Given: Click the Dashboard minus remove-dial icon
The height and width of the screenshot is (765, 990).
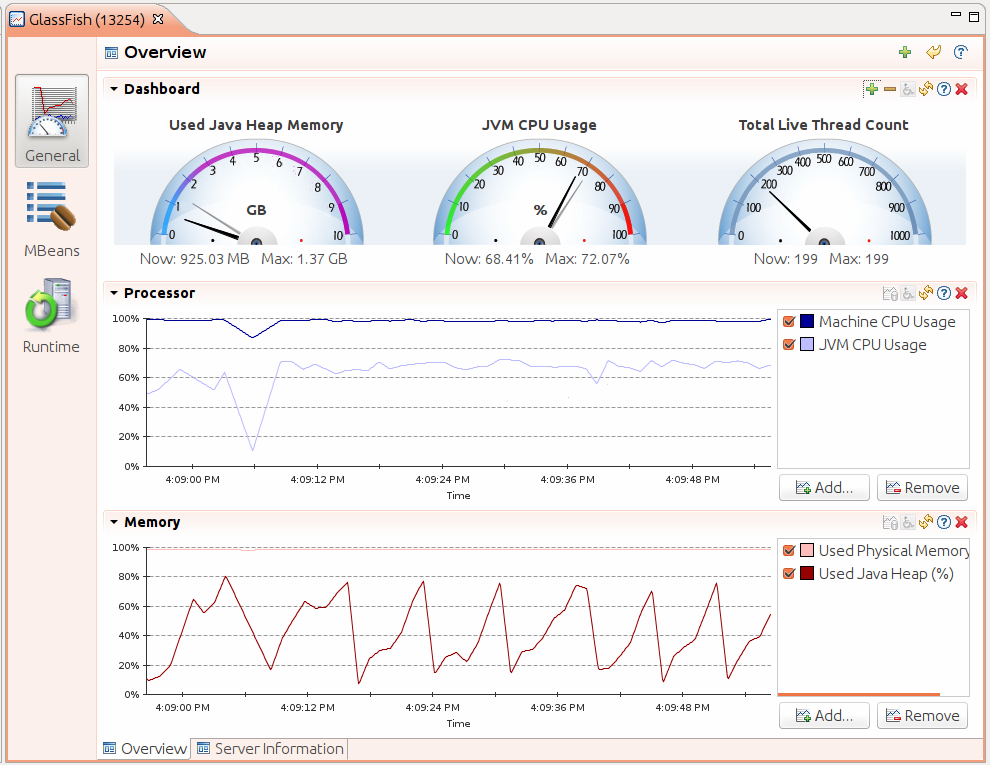Looking at the screenshot, I should point(890,89).
